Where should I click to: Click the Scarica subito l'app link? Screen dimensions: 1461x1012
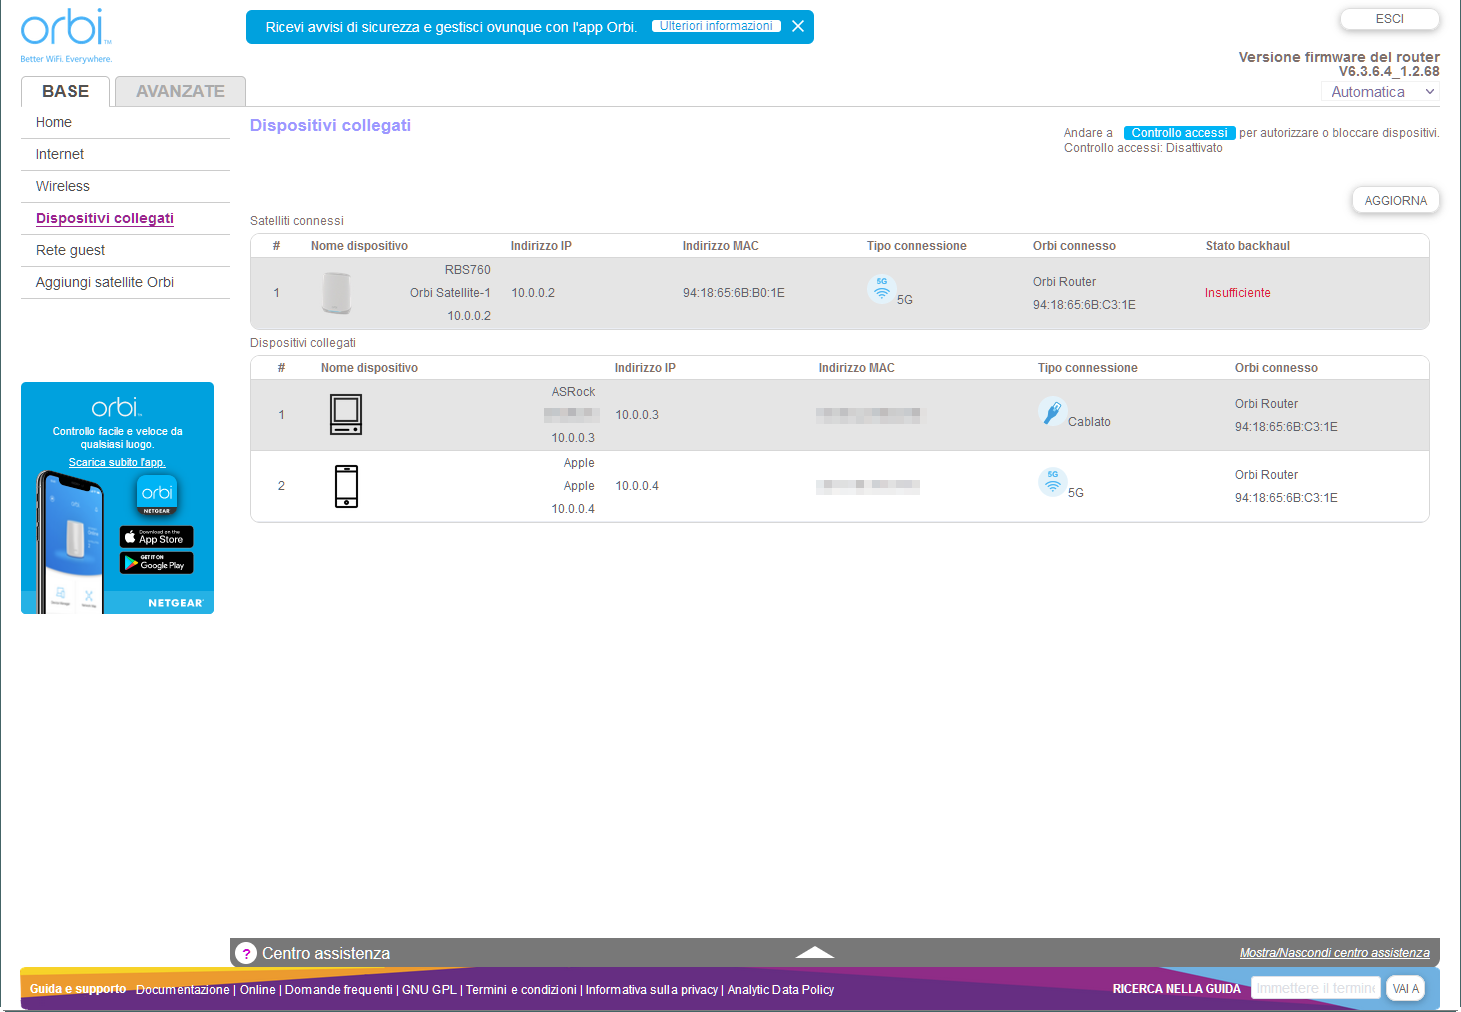point(117,462)
